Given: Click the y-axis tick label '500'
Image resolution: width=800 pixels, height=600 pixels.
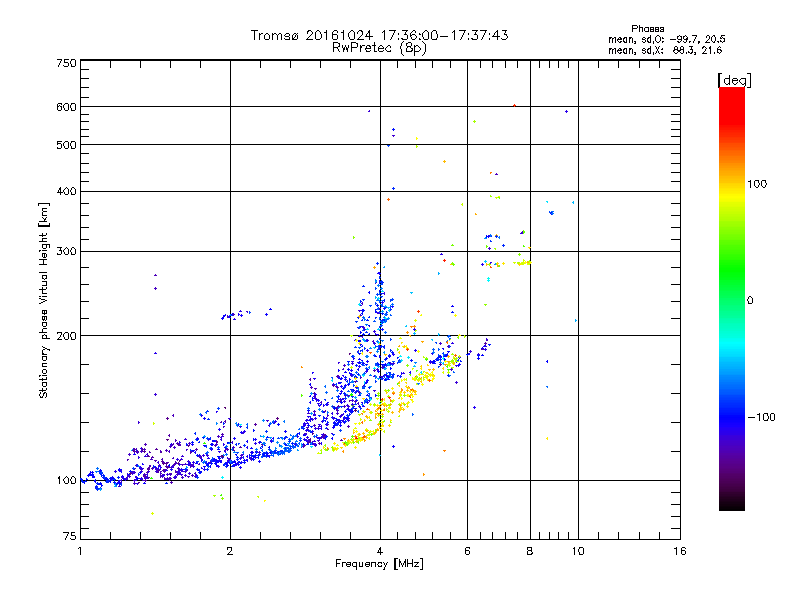Looking at the screenshot, I should (67, 145).
